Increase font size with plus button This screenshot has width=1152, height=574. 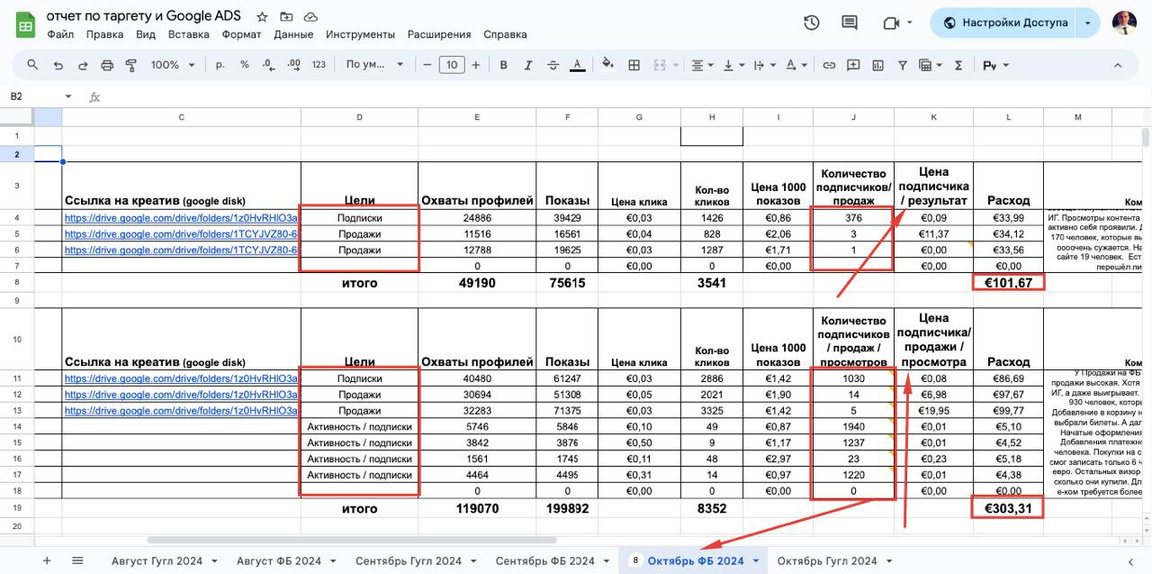tap(476, 65)
